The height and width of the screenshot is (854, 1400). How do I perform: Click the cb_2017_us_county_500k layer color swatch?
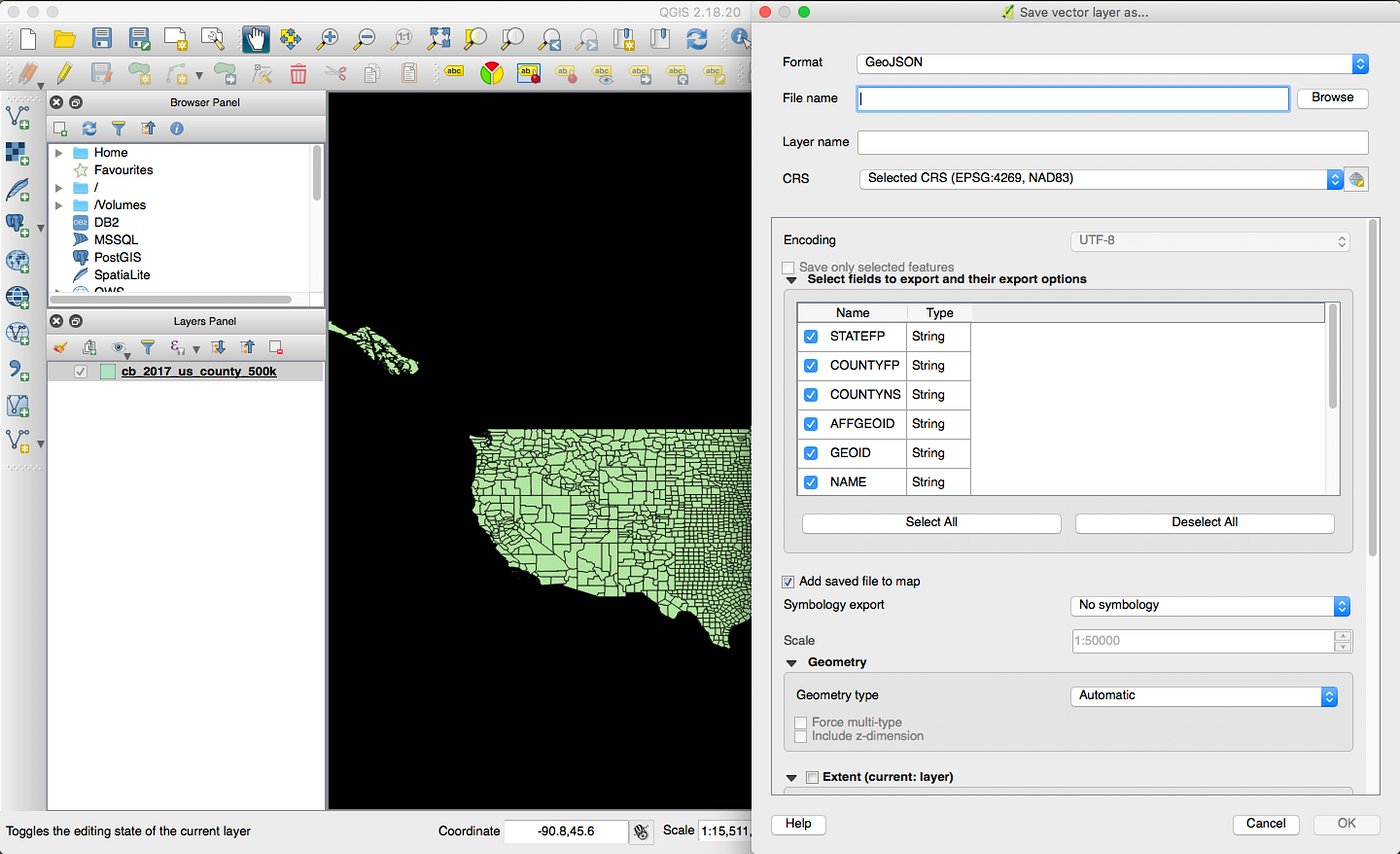pyautogui.click(x=108, y=371)
